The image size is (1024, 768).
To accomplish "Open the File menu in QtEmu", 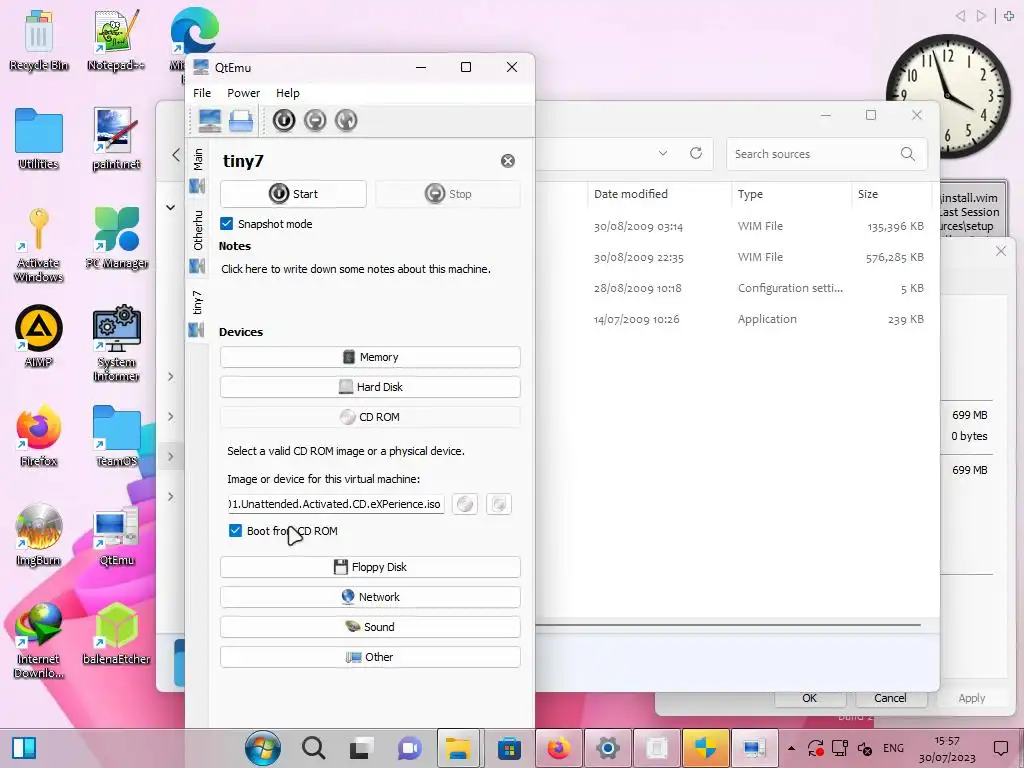I will (202, 93).
